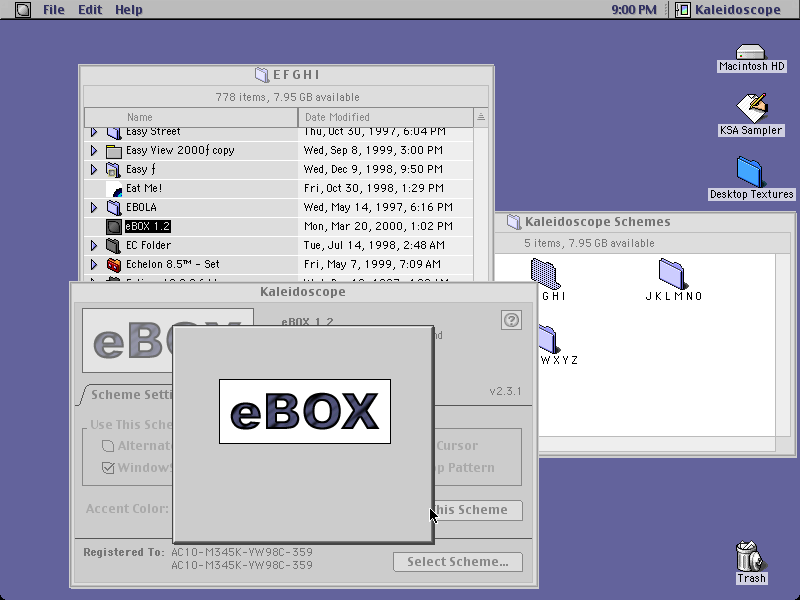Switch to the Scheme Settings tab
The image size is (800, 600).
click(131, 394)
